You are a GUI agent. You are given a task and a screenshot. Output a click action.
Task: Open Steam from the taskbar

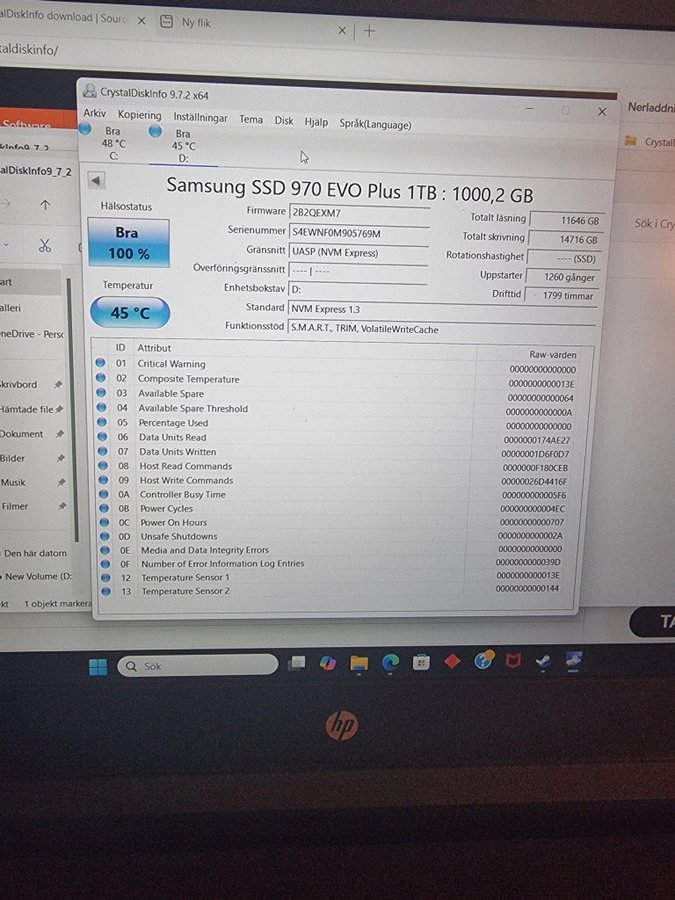click(x=543, y=661)
